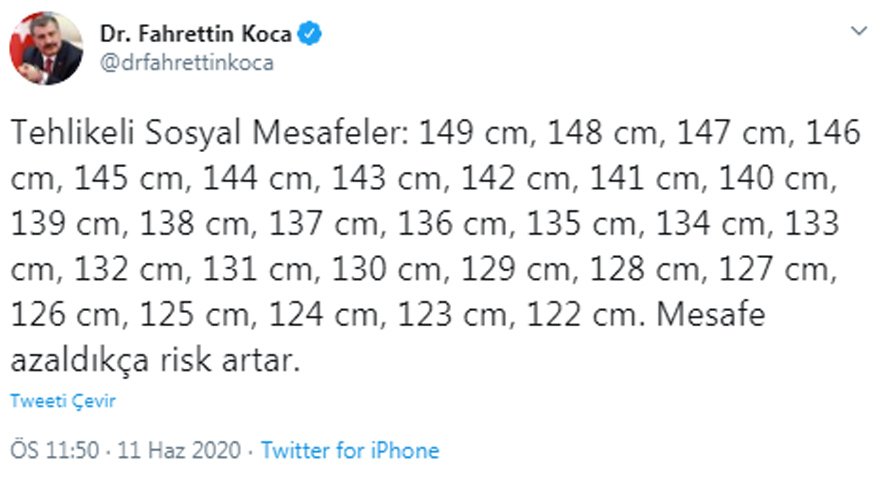Image resolution: width=880 pixels, height=481 pixels.
Task: Open the tweet options chevron menu
Action: coord(858,32)
